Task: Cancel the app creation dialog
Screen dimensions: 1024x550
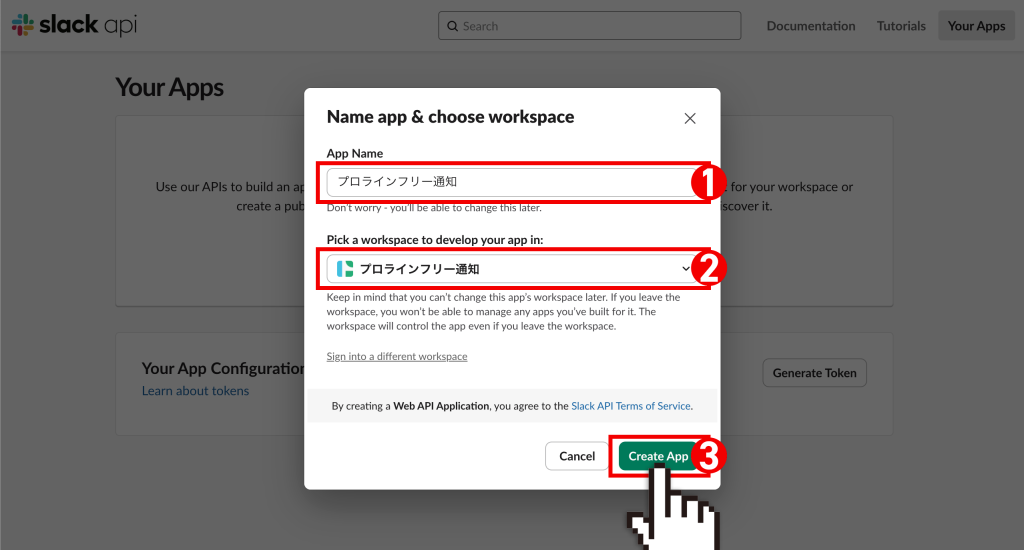Action: [577, 456]
